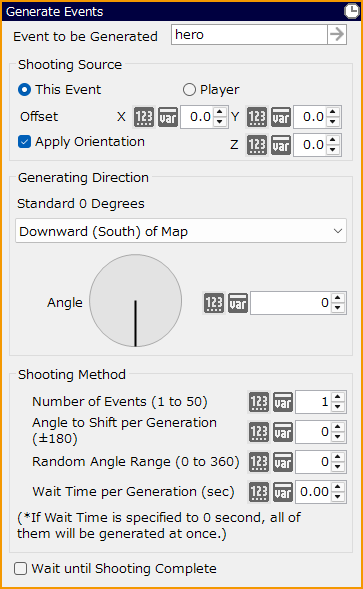This screenshot has width=363, height=589.
Task: Click the clock icon in title bar
Action: (352, 11)
